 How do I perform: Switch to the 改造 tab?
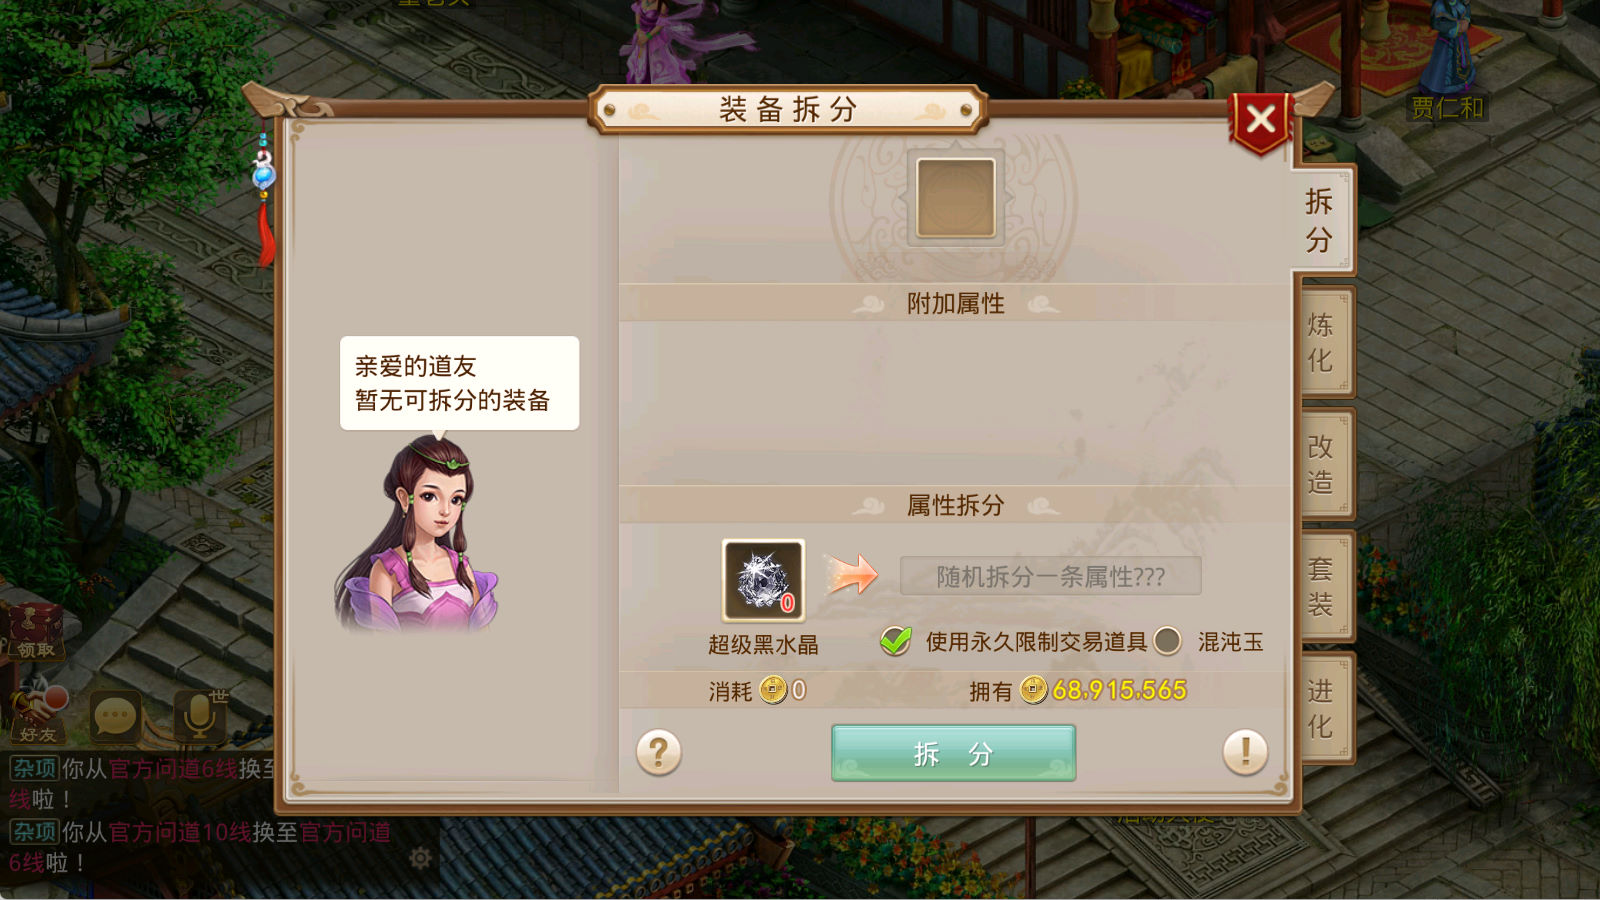pyautogui.click(x=1322, y=464)
